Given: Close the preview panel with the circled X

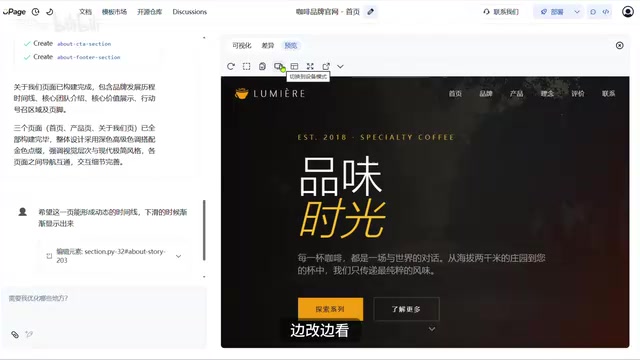Looking at the screenshot, I should pyautogui.click(x=620, y=45).
